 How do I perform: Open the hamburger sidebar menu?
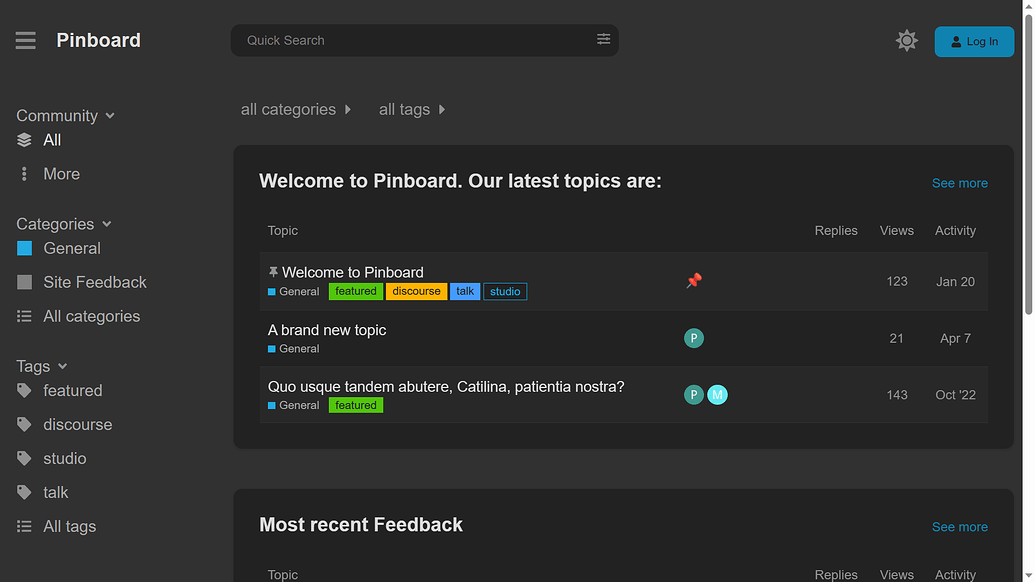click(x=26, y=40)
